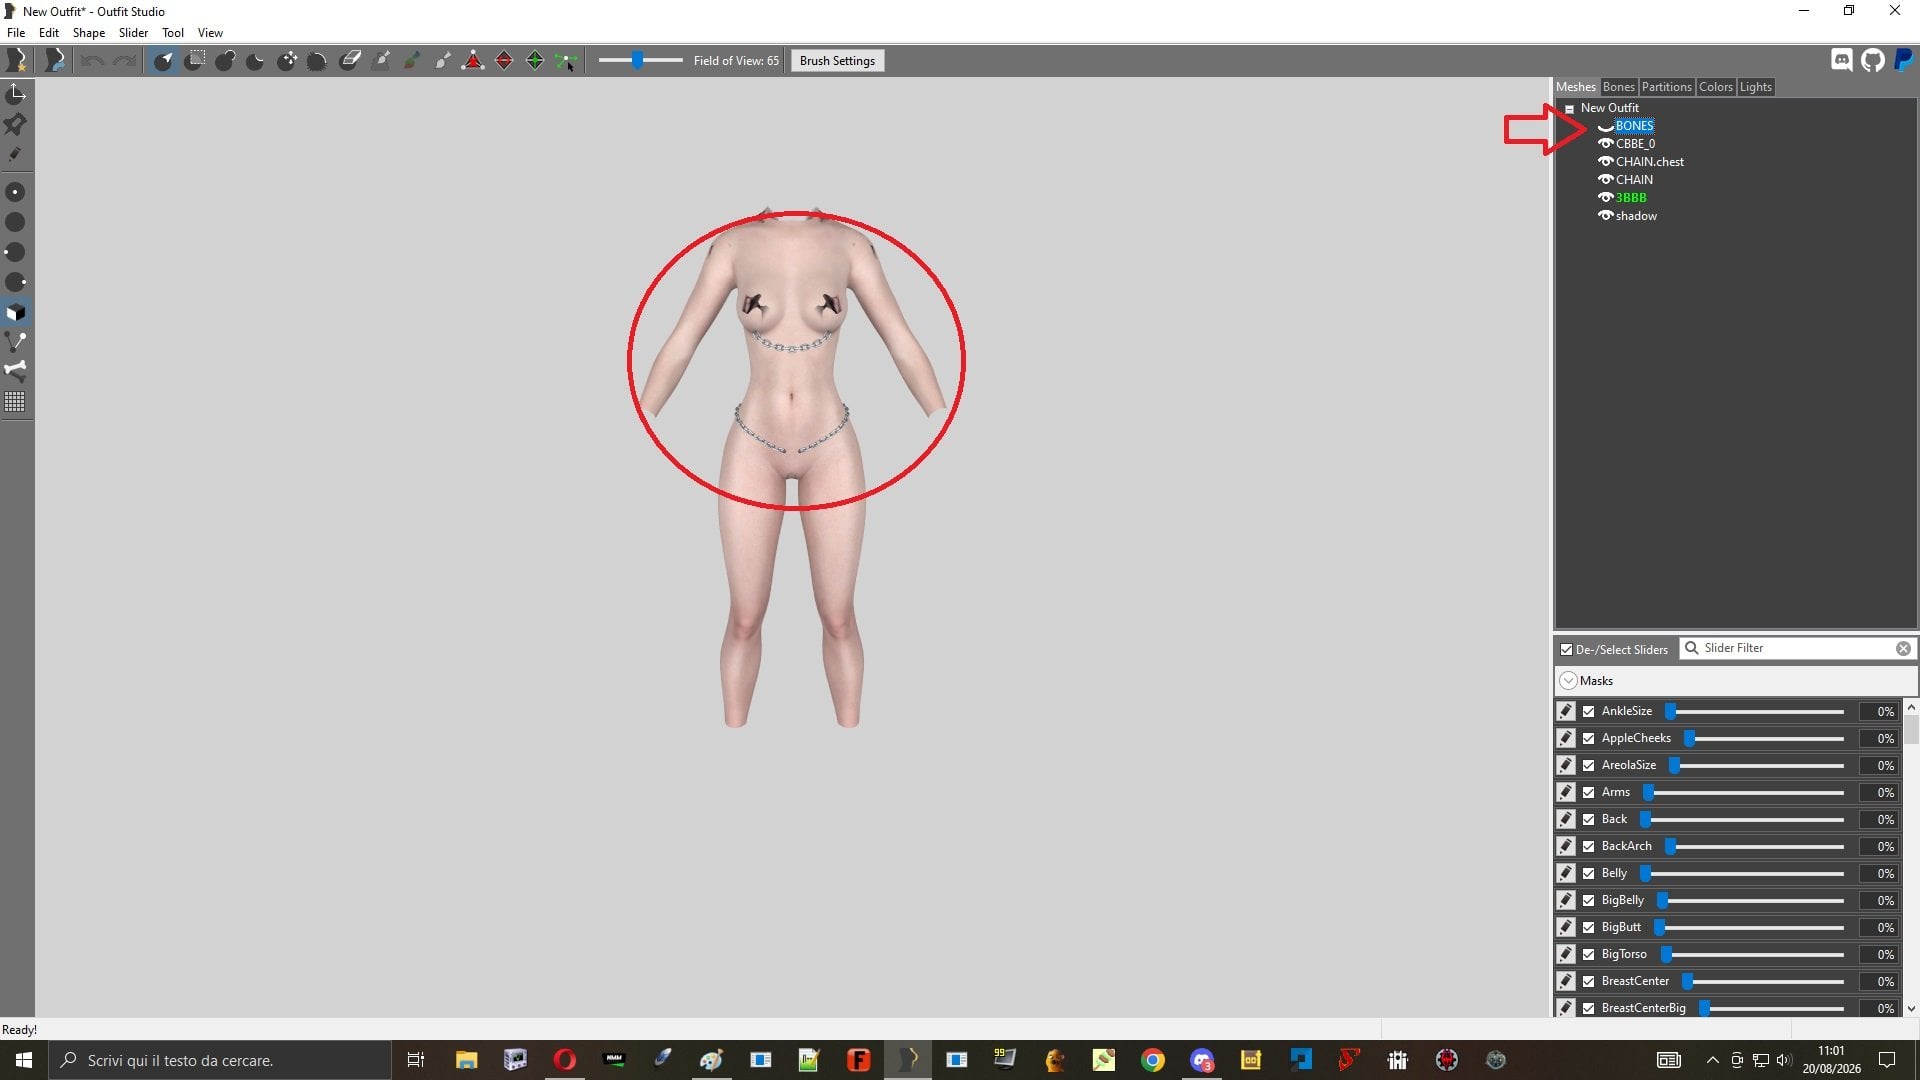
Task: Switch to the Partitions tab
Action: click(x=1666, y=87)
